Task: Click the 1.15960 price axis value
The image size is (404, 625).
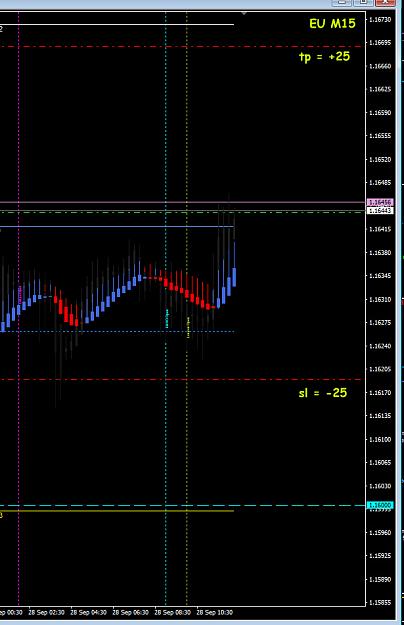Action: tap(380, 533)
